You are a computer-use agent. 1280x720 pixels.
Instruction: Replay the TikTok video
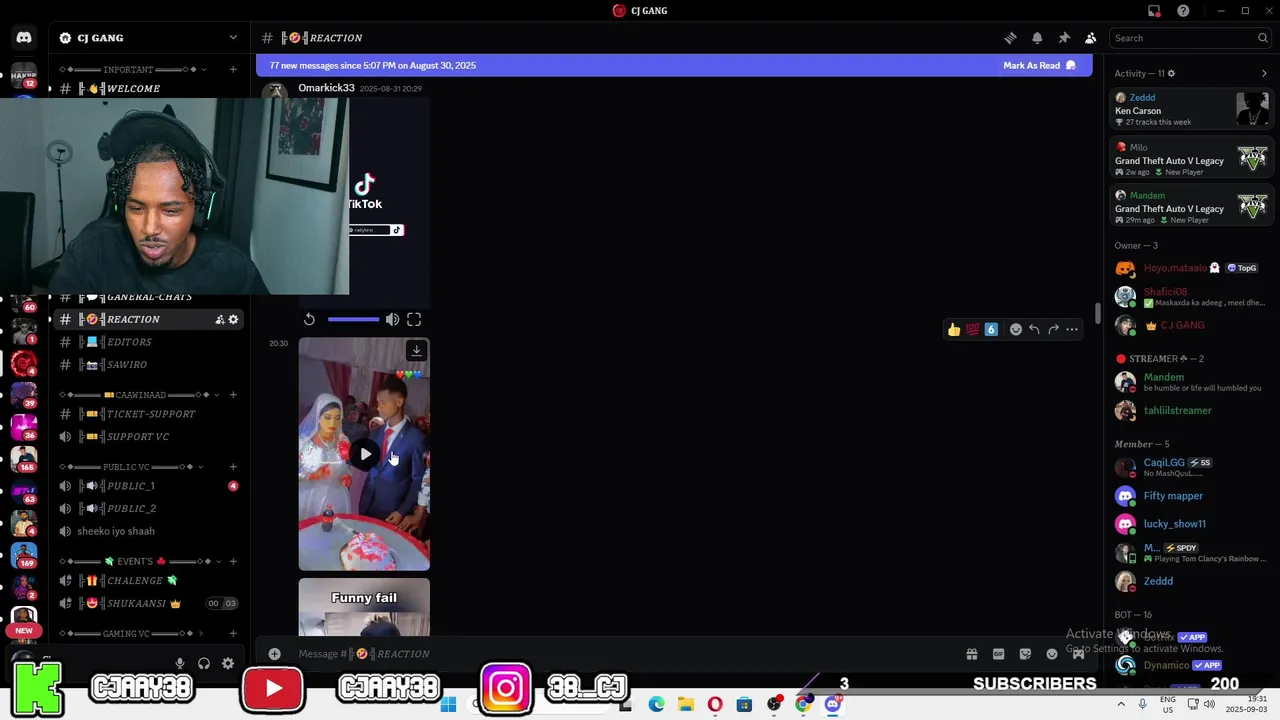pyautogui.click(x=309, y=319)
